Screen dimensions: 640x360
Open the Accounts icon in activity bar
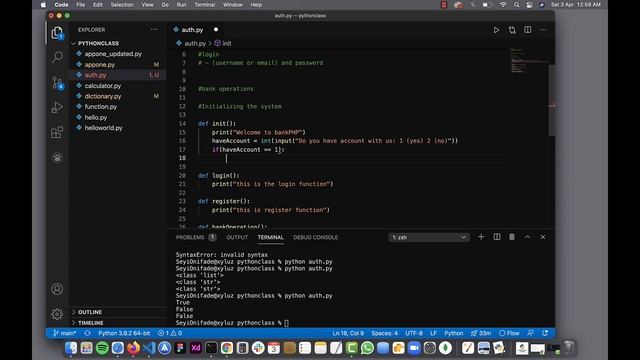pyautogui.click(x=57, y=289)
